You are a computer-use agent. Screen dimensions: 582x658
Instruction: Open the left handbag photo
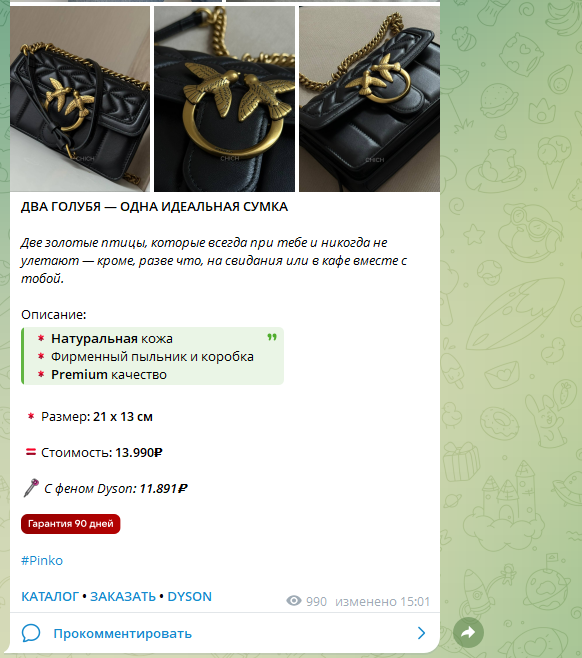coord(80,99)
